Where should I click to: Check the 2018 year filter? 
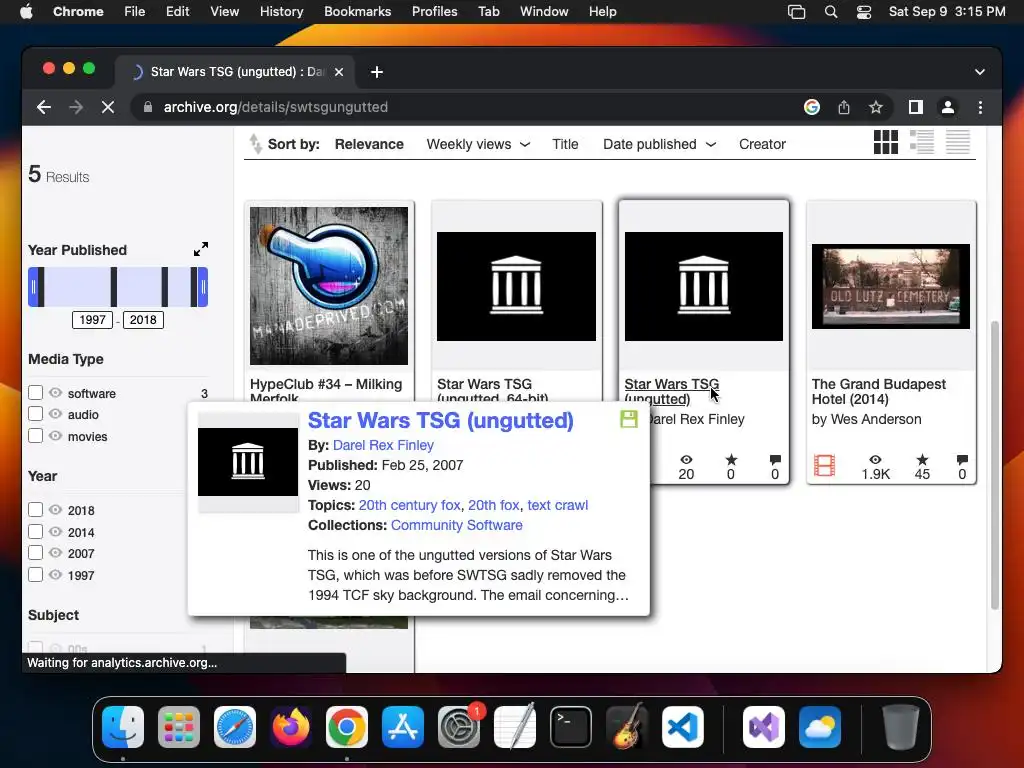(x=35, y=509)
